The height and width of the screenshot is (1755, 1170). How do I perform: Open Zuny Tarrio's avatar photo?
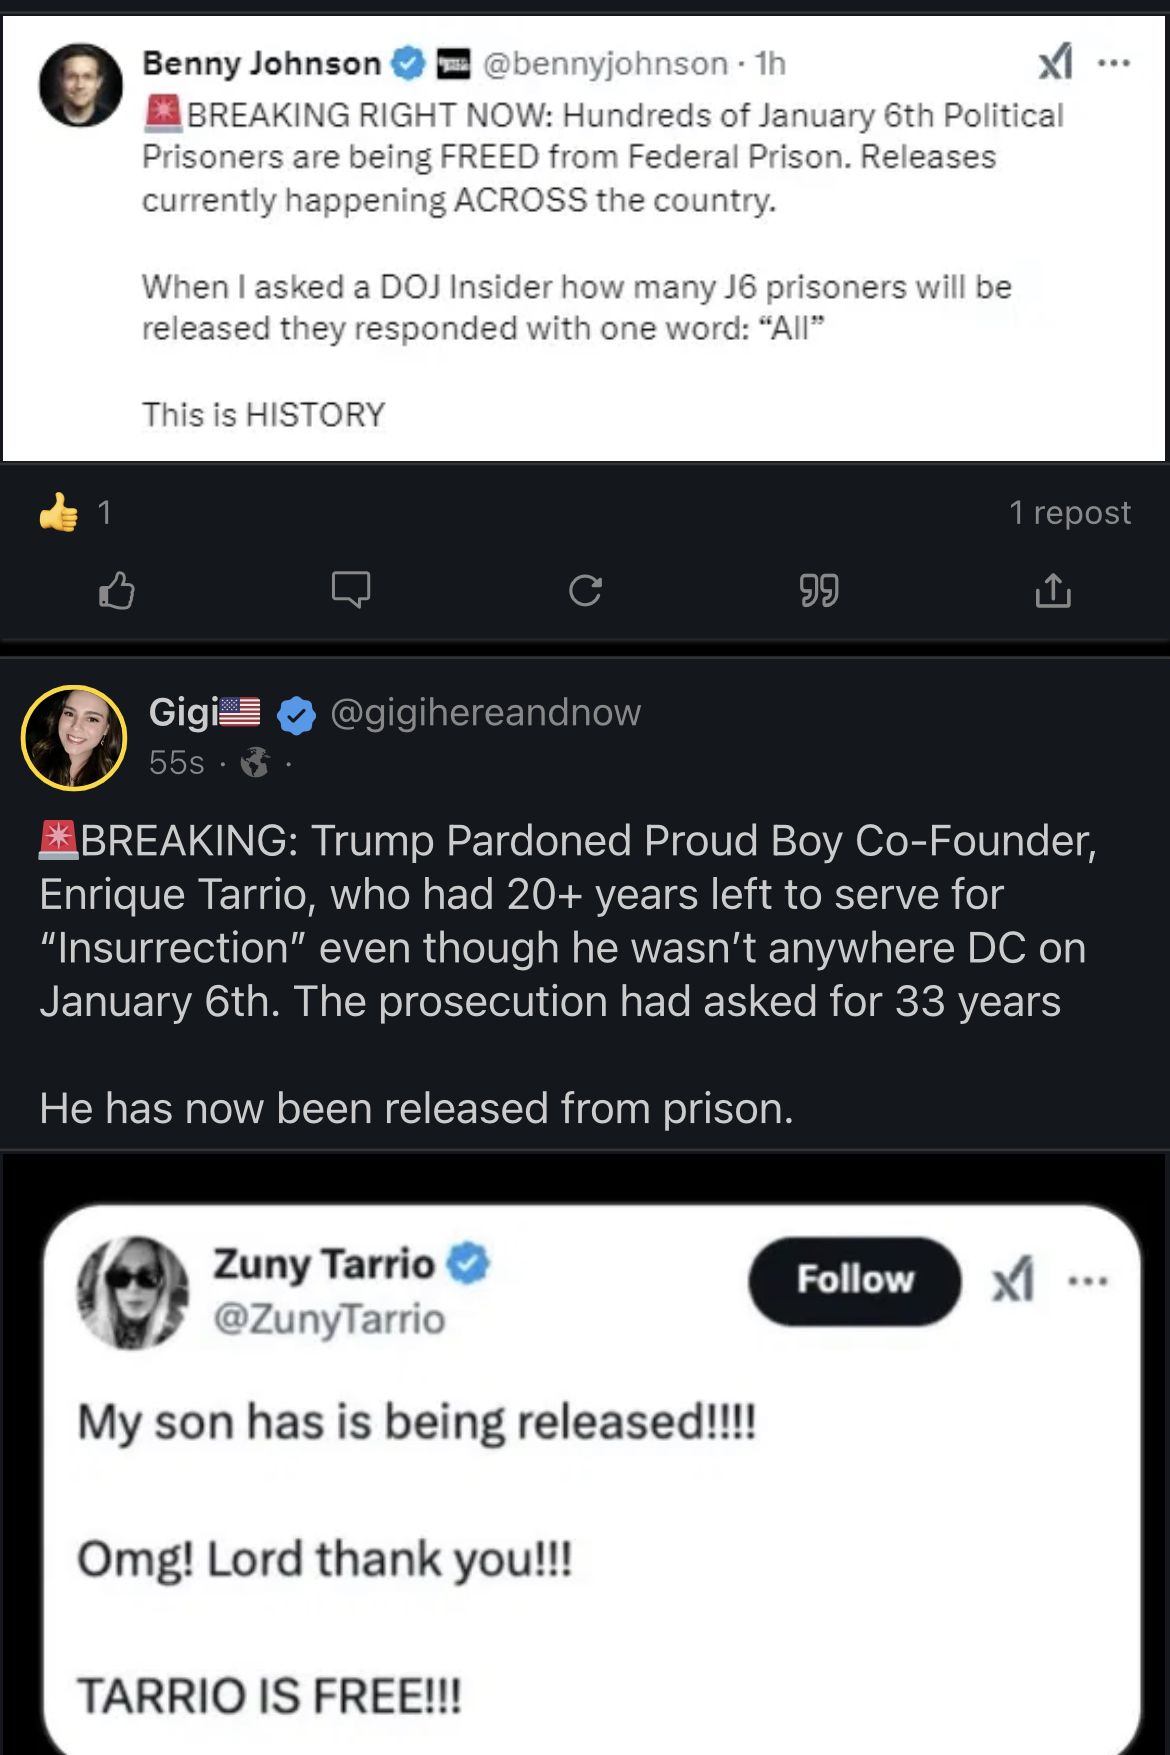(133, 1293)
